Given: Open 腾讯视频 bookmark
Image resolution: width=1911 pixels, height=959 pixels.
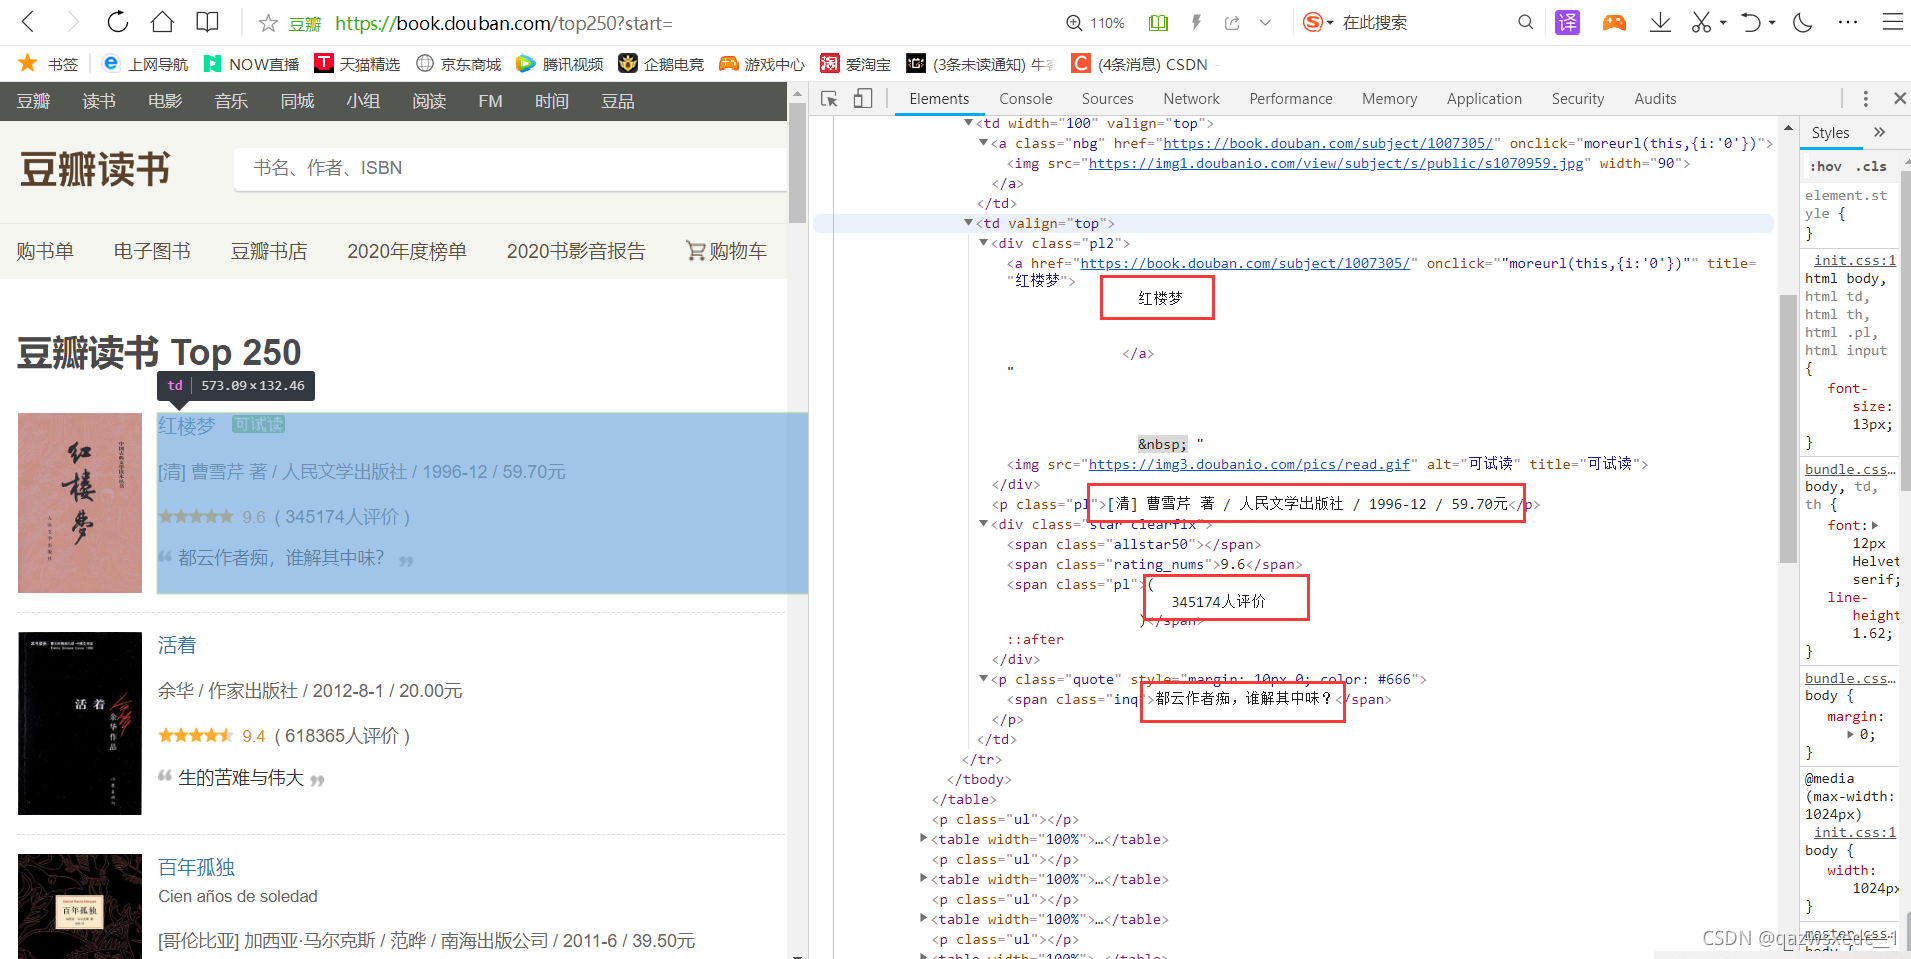Looking at the screenshot, I should pos(560,64).
